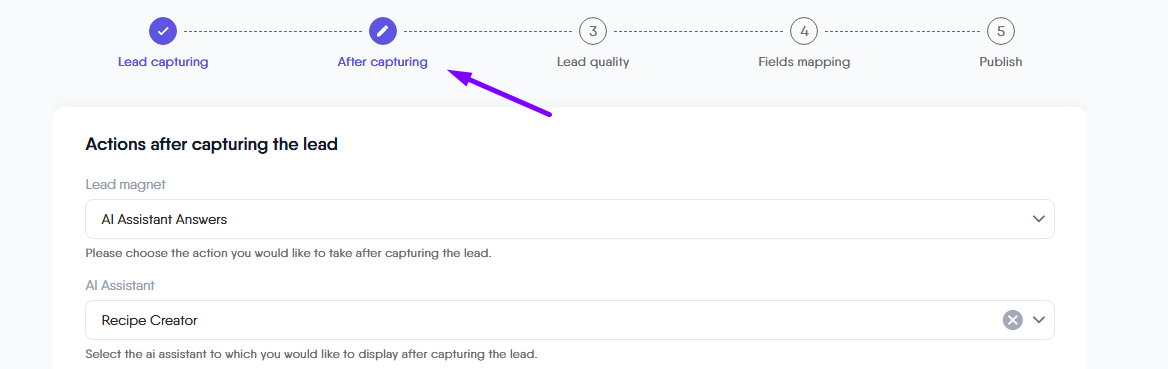Image resolution: width=1168 pixels, height=369 pixels.
Task: Go to Publish step label
Action: coord(1000,62)
